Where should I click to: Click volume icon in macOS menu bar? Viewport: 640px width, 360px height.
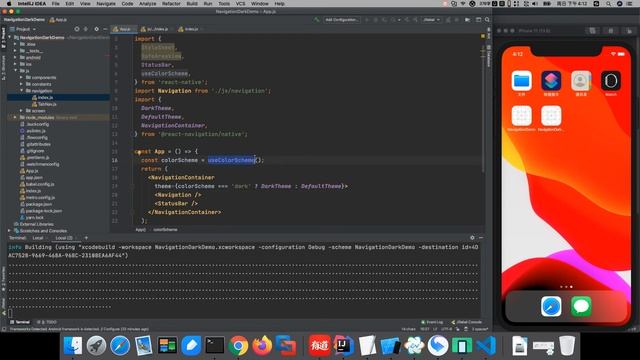535,4
